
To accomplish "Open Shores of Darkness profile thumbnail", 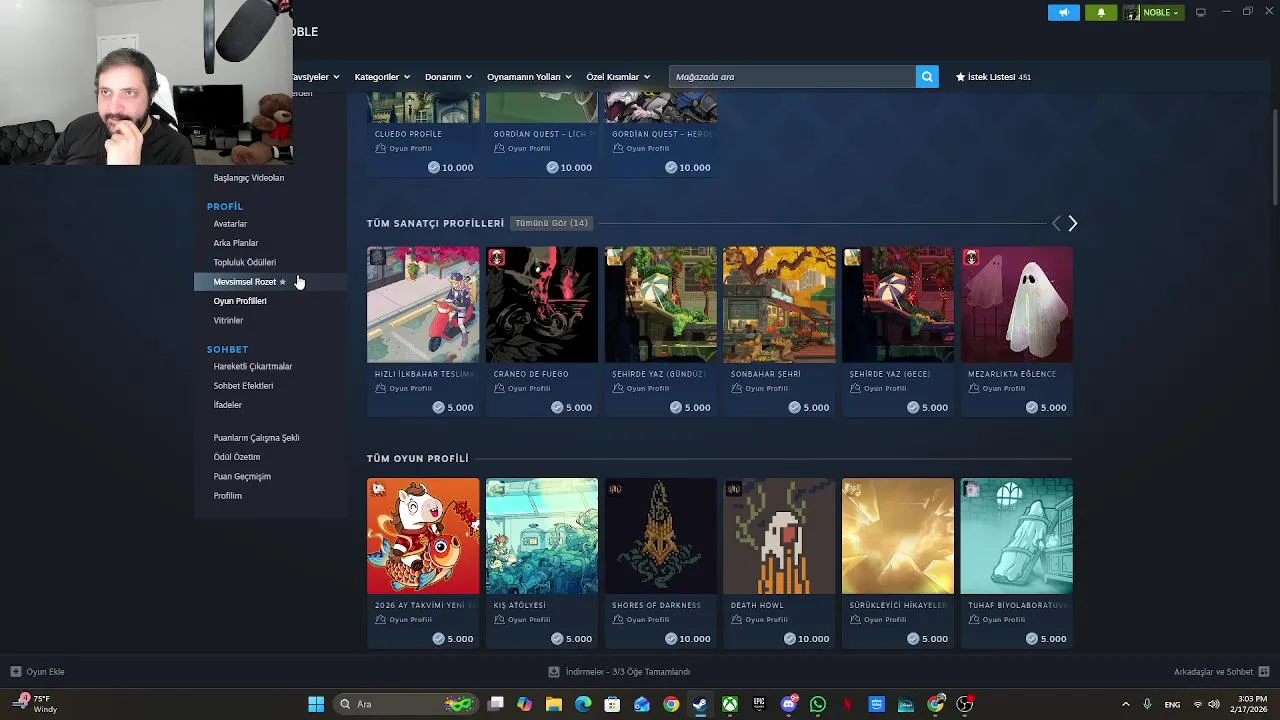I will (660, 536).
